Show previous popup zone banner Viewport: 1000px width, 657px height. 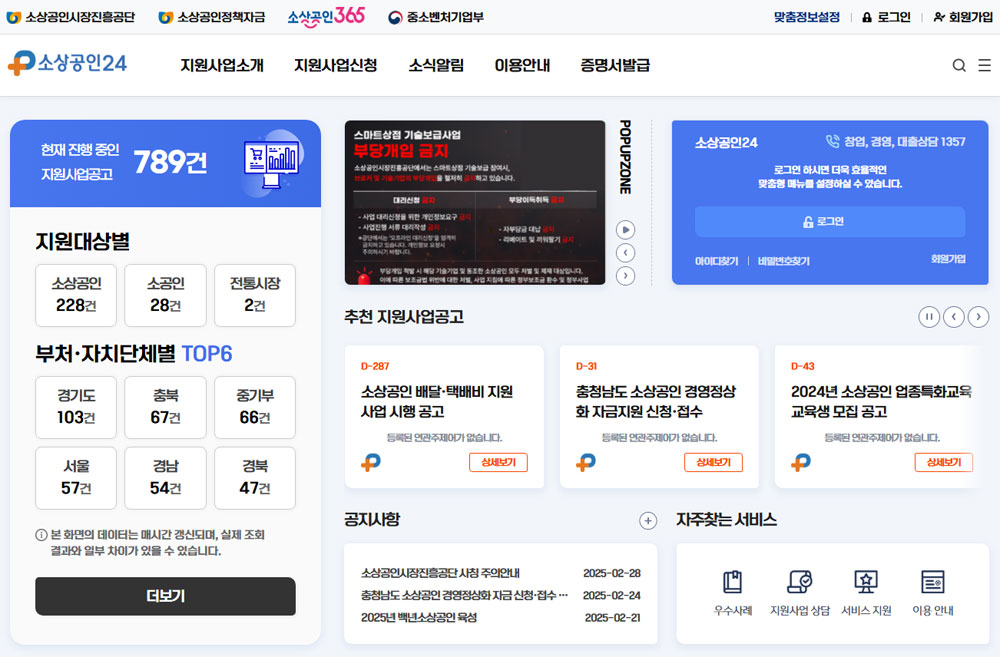pyautogui.click(x=626, y=253)
